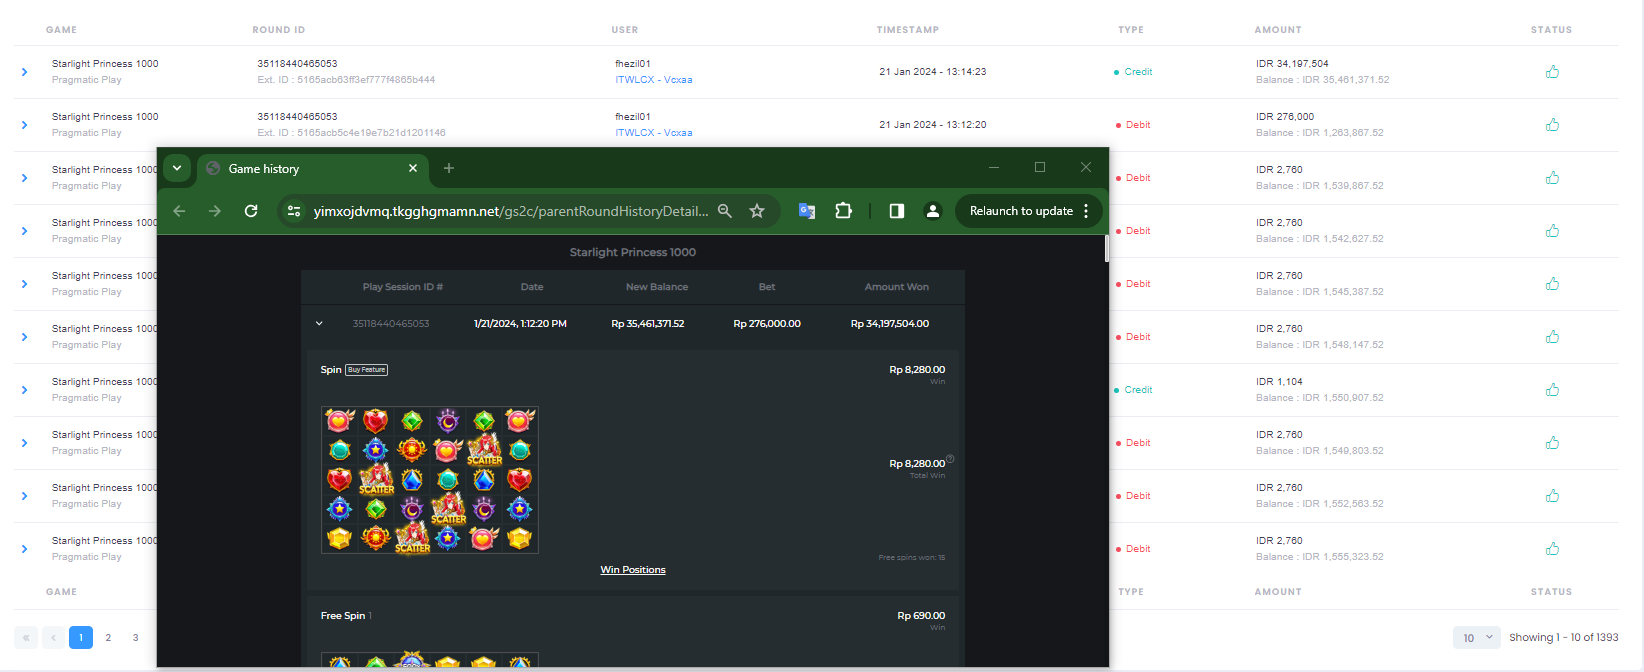Click thumbs-up icon in row with balance 1,549,803.52
Screen dimensions: 1644x672
[1552, 443]
